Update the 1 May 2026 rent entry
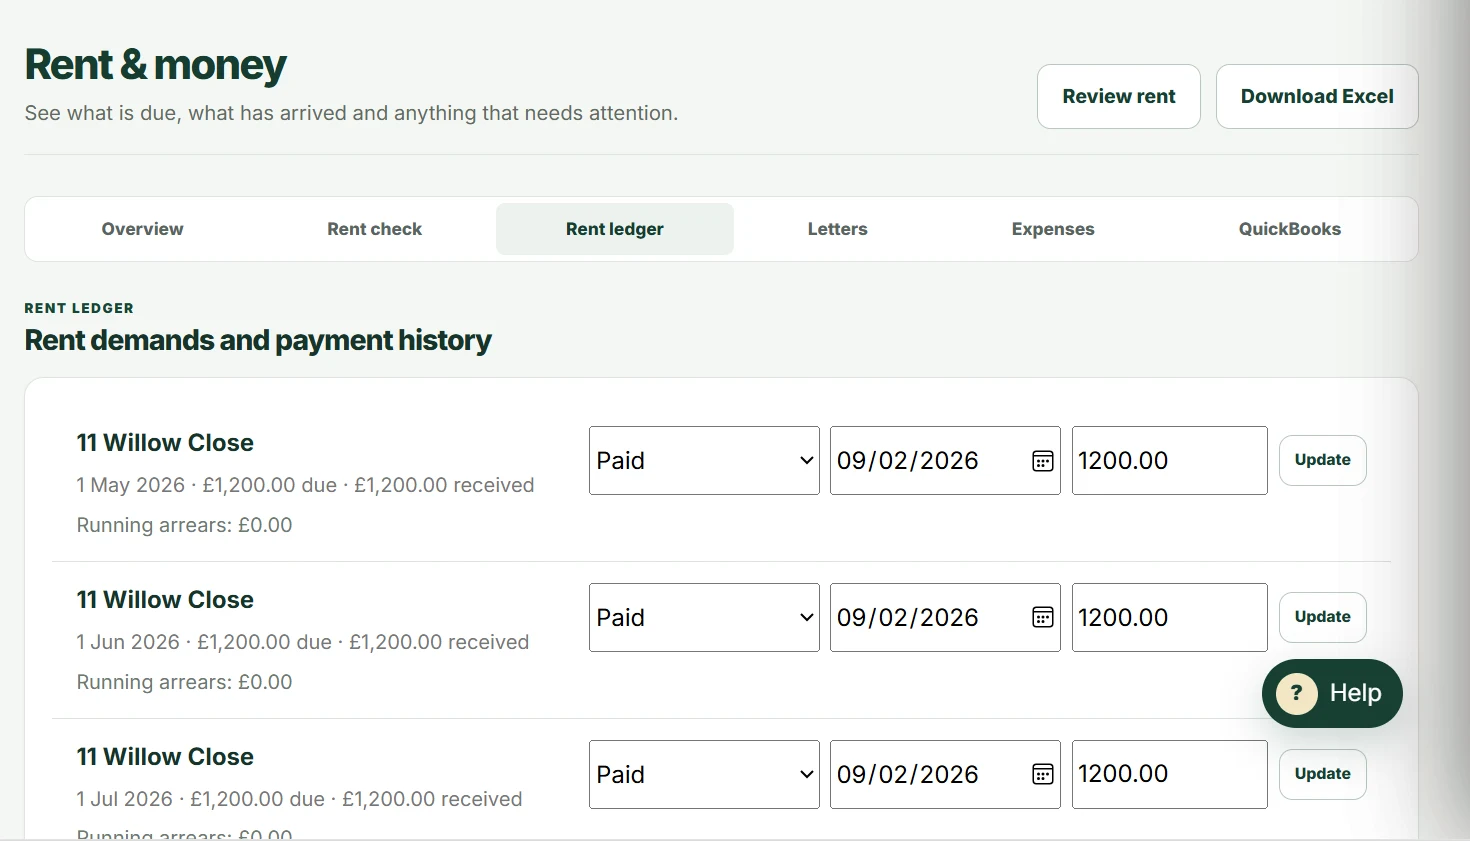 click(x=1323, y=460)
